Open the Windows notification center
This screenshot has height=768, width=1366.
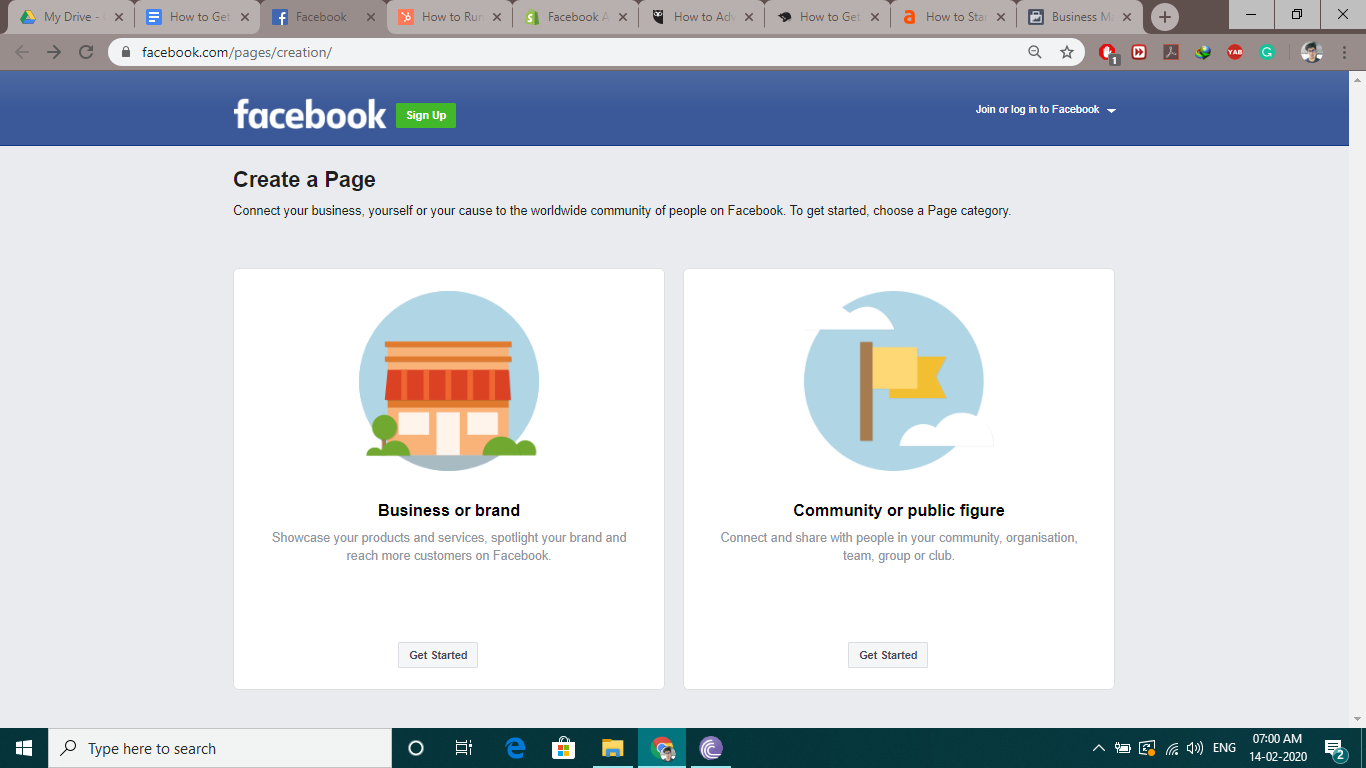coord(1334,748)
